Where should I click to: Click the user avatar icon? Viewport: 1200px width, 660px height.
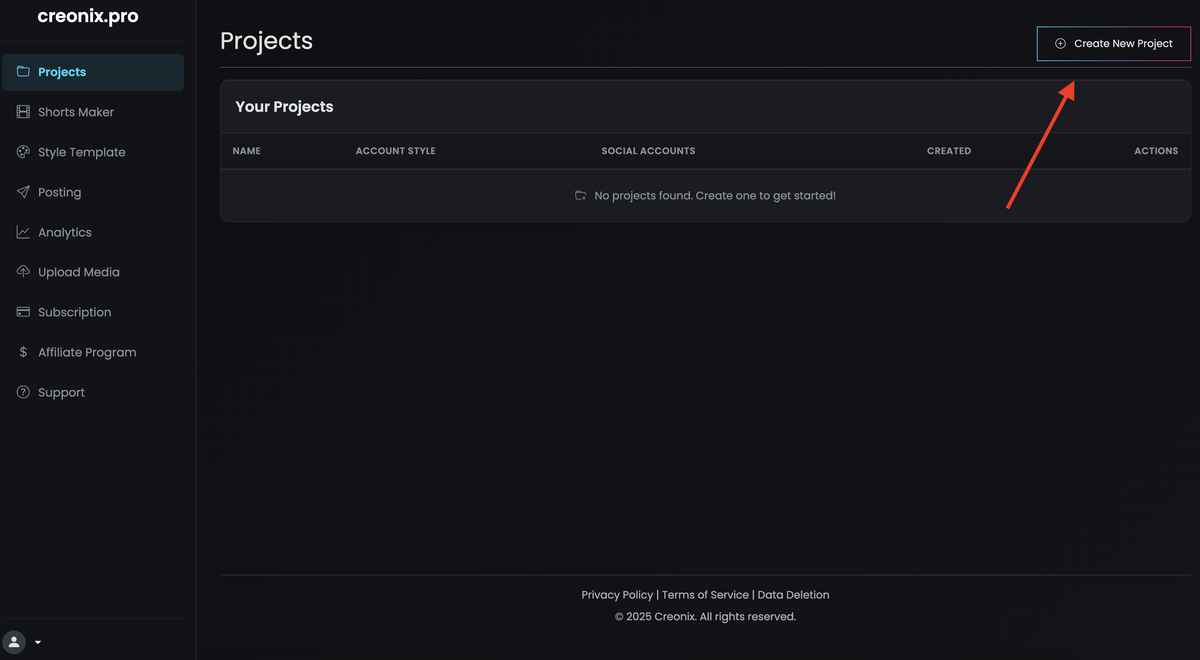click(x=14, y=642)
